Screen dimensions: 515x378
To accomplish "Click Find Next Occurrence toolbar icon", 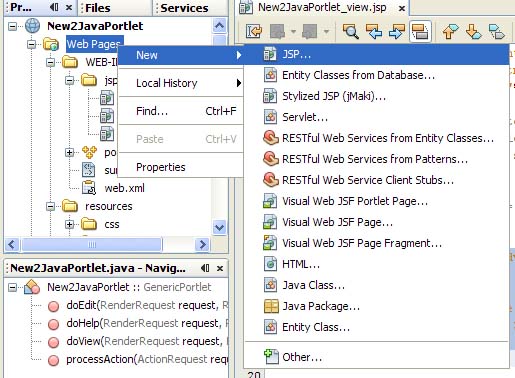I will [x=397, y=32].
